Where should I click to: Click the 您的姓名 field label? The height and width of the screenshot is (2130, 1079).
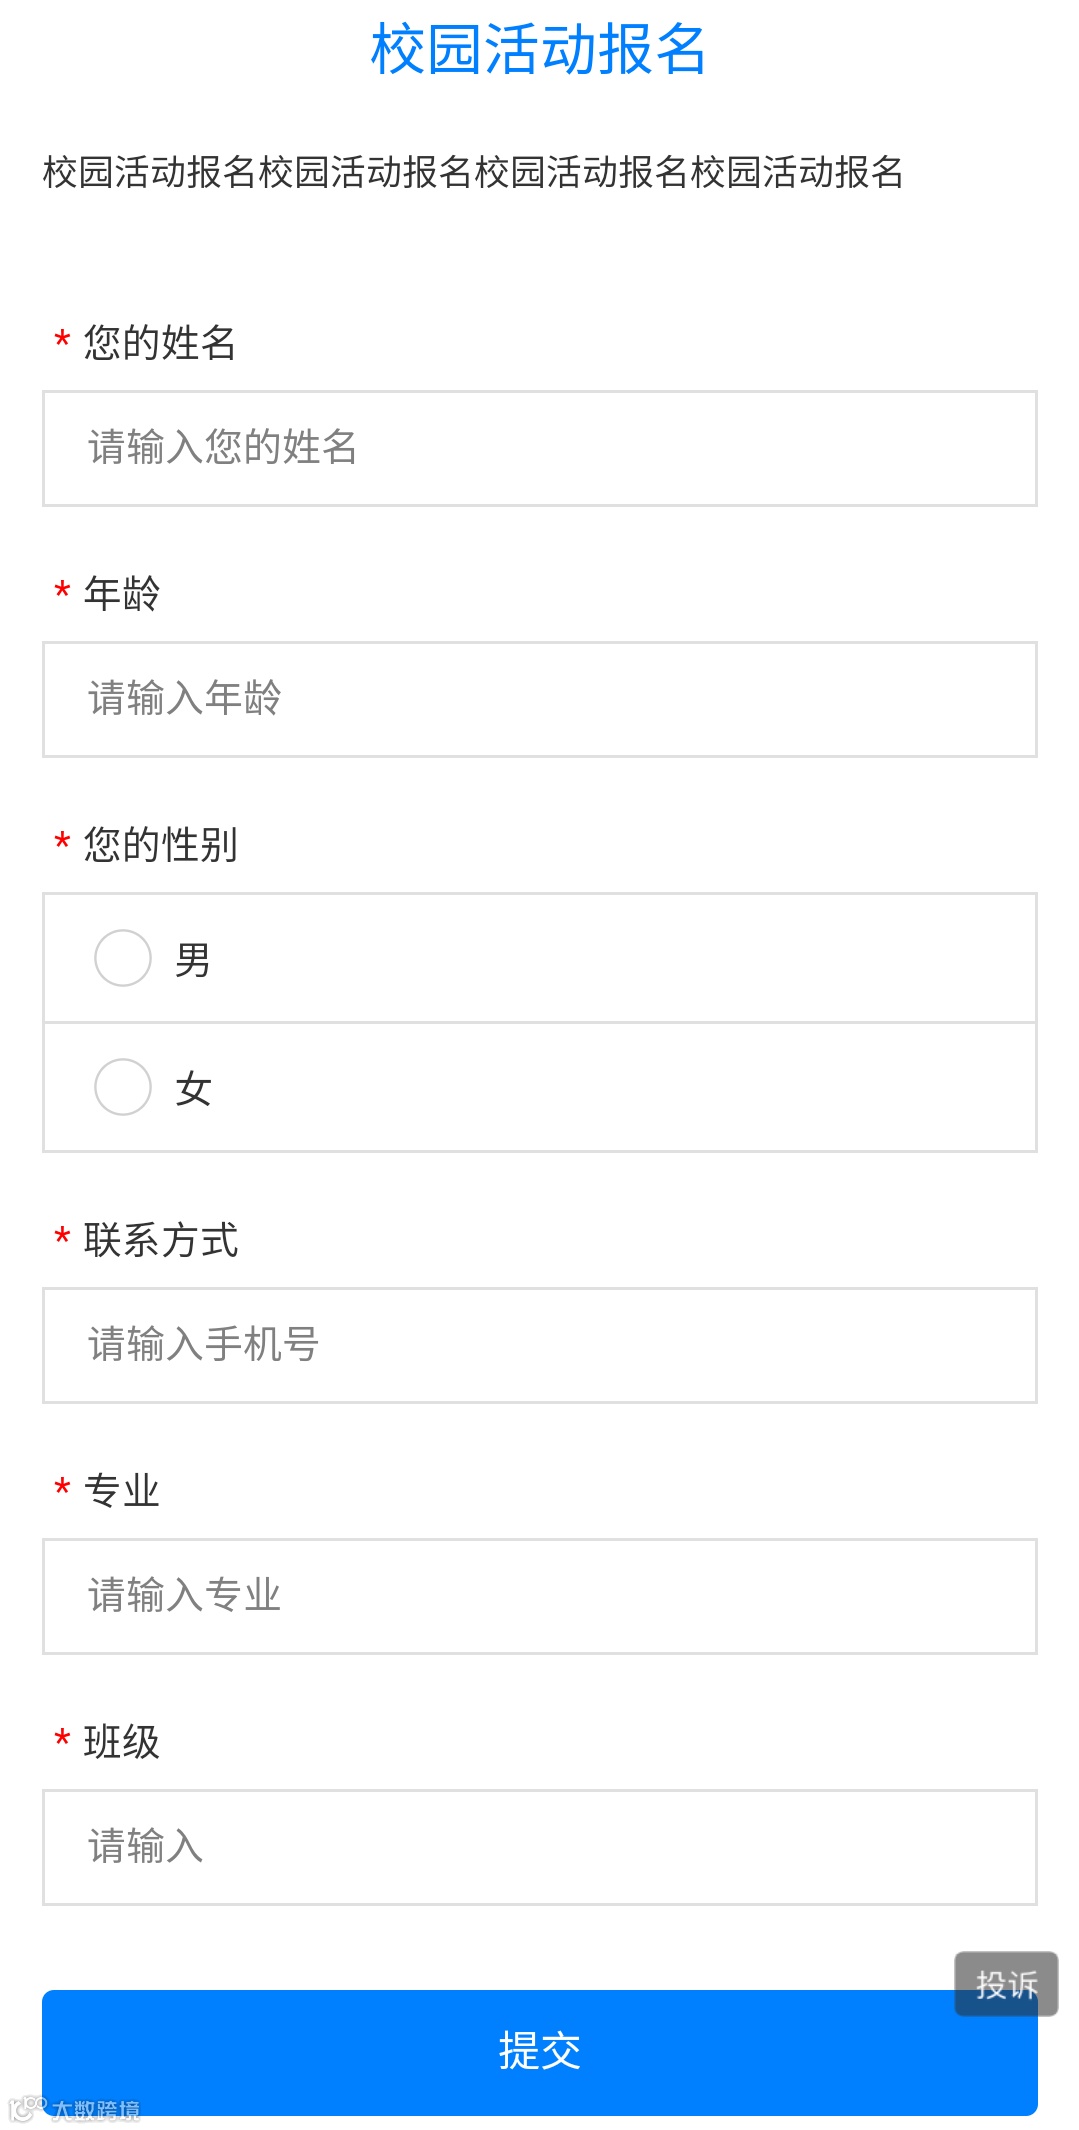[160, 343]
